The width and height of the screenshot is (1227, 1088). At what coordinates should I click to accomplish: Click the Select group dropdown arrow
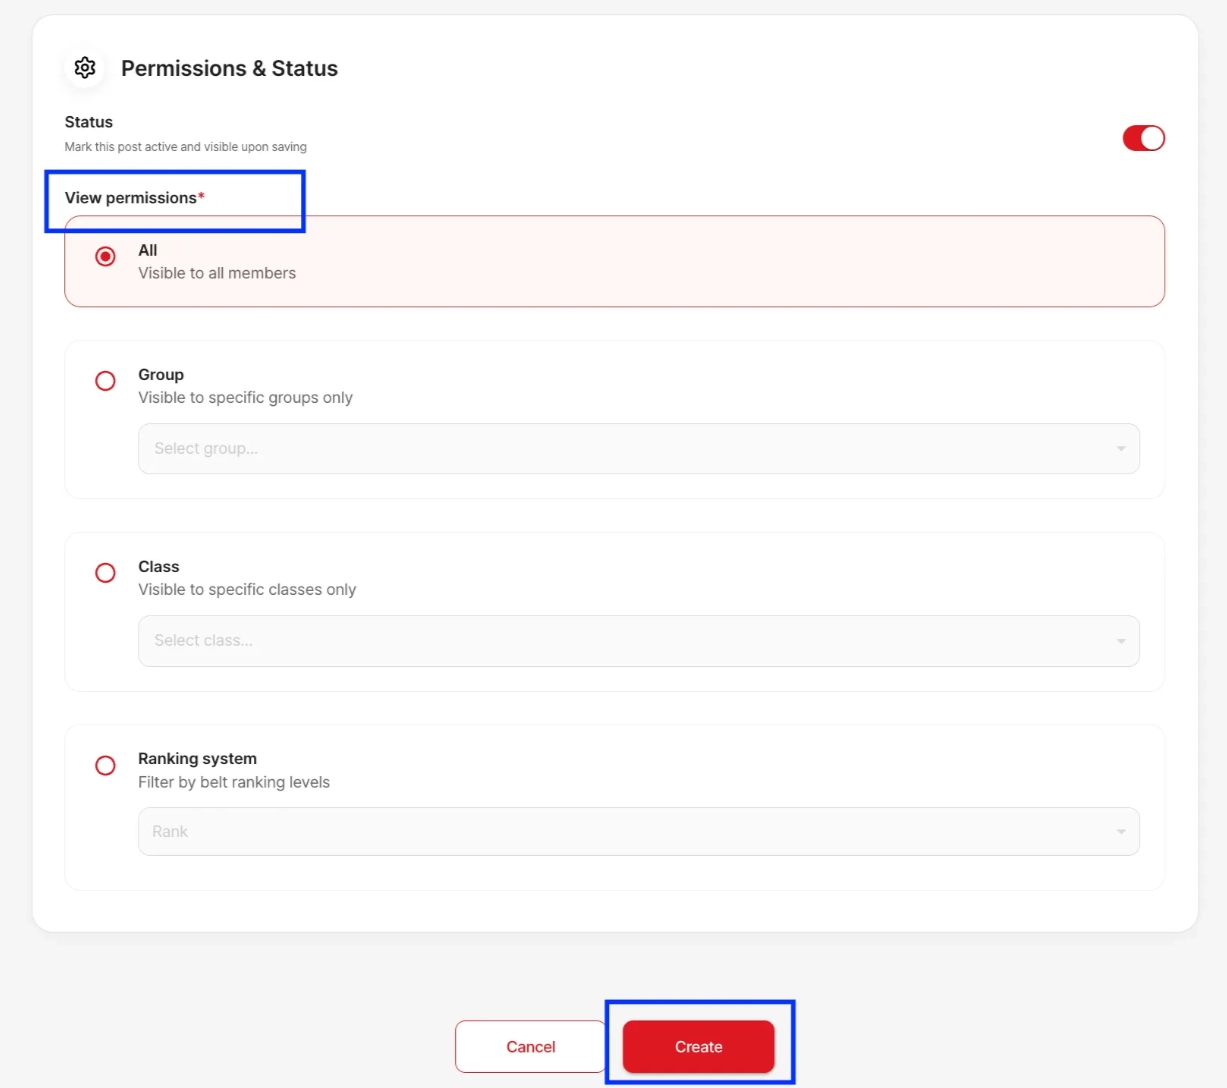tap(1121, 449)
